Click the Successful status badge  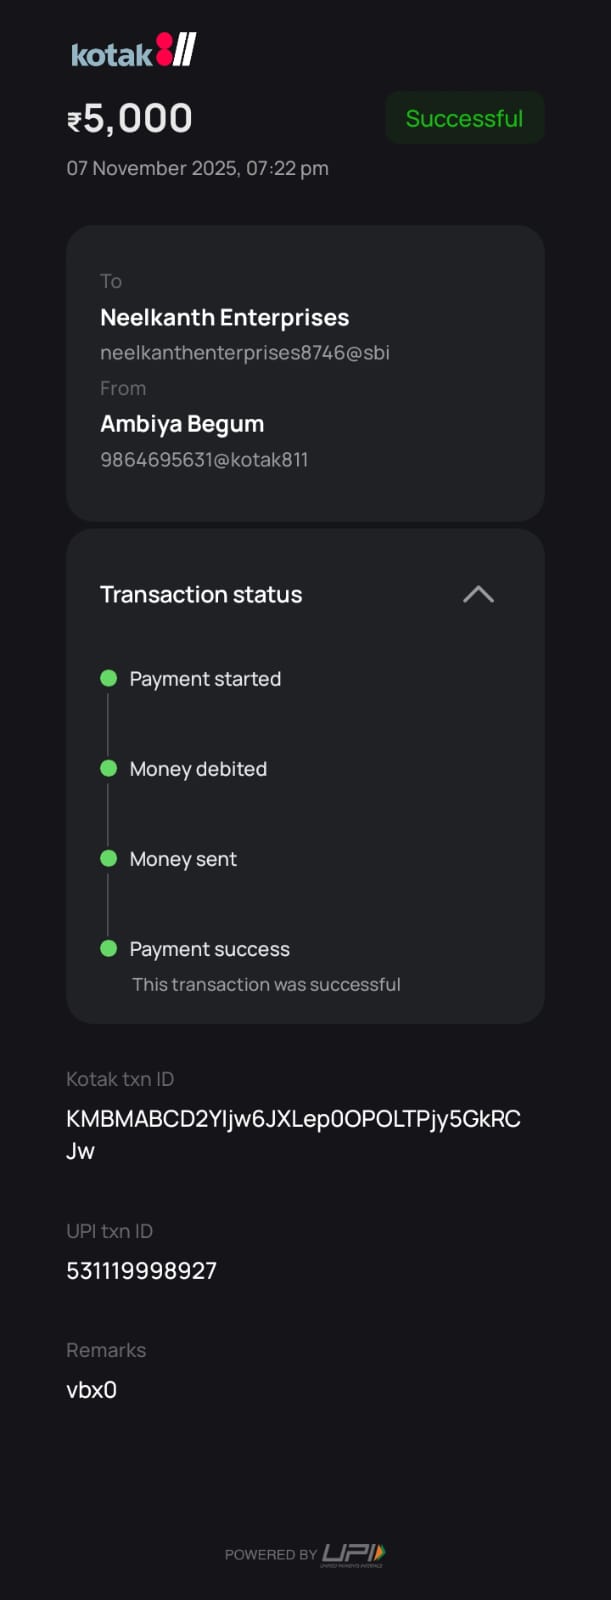464,118
